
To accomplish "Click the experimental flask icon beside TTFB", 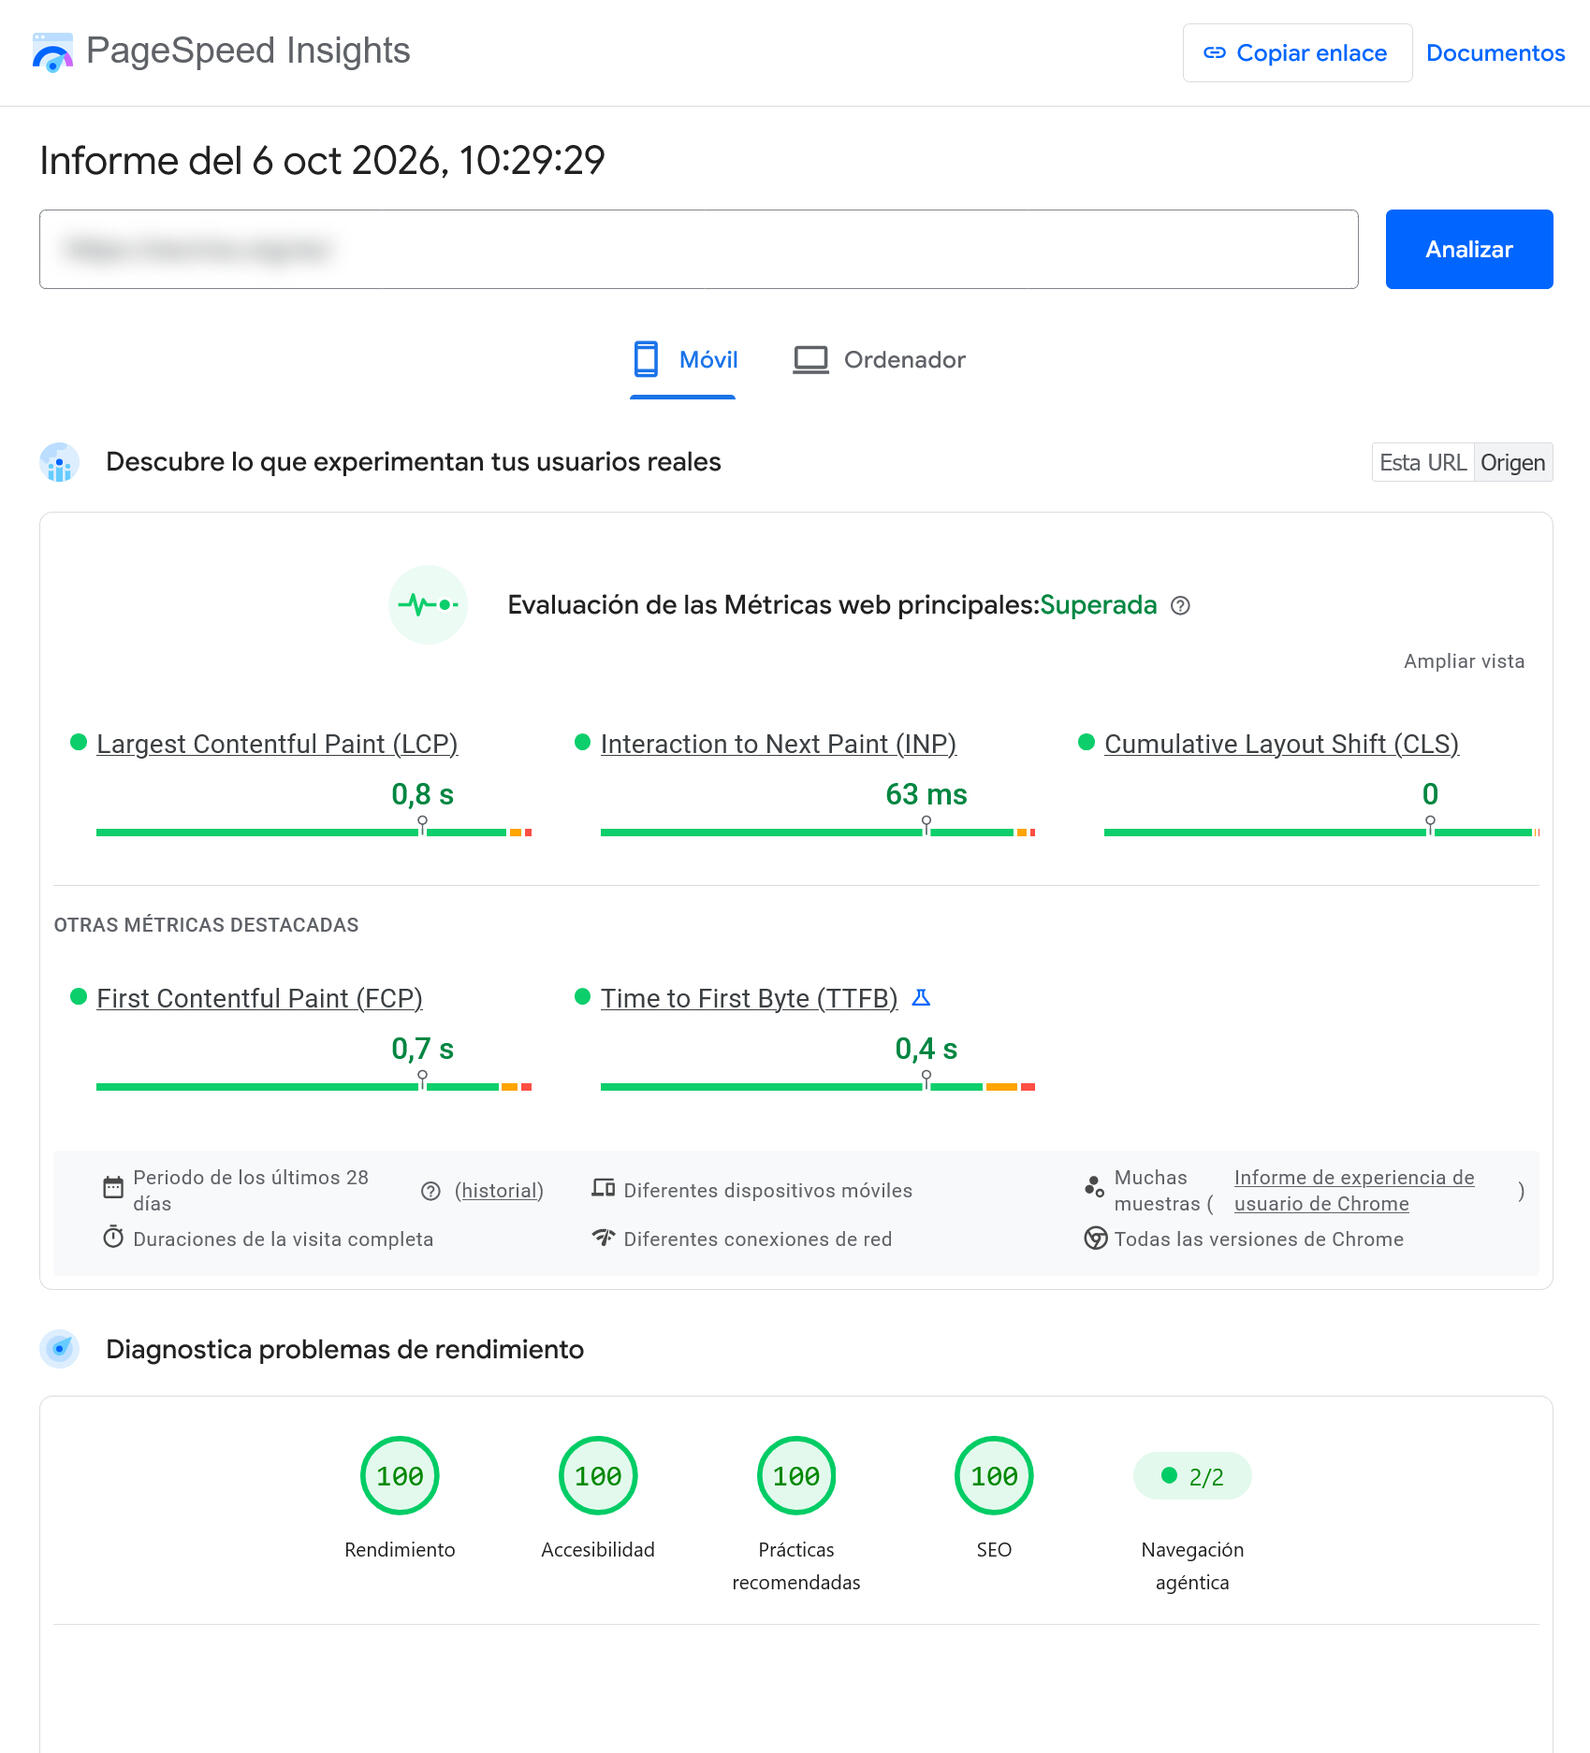I will pyautogui.click(x=921, y=998).
